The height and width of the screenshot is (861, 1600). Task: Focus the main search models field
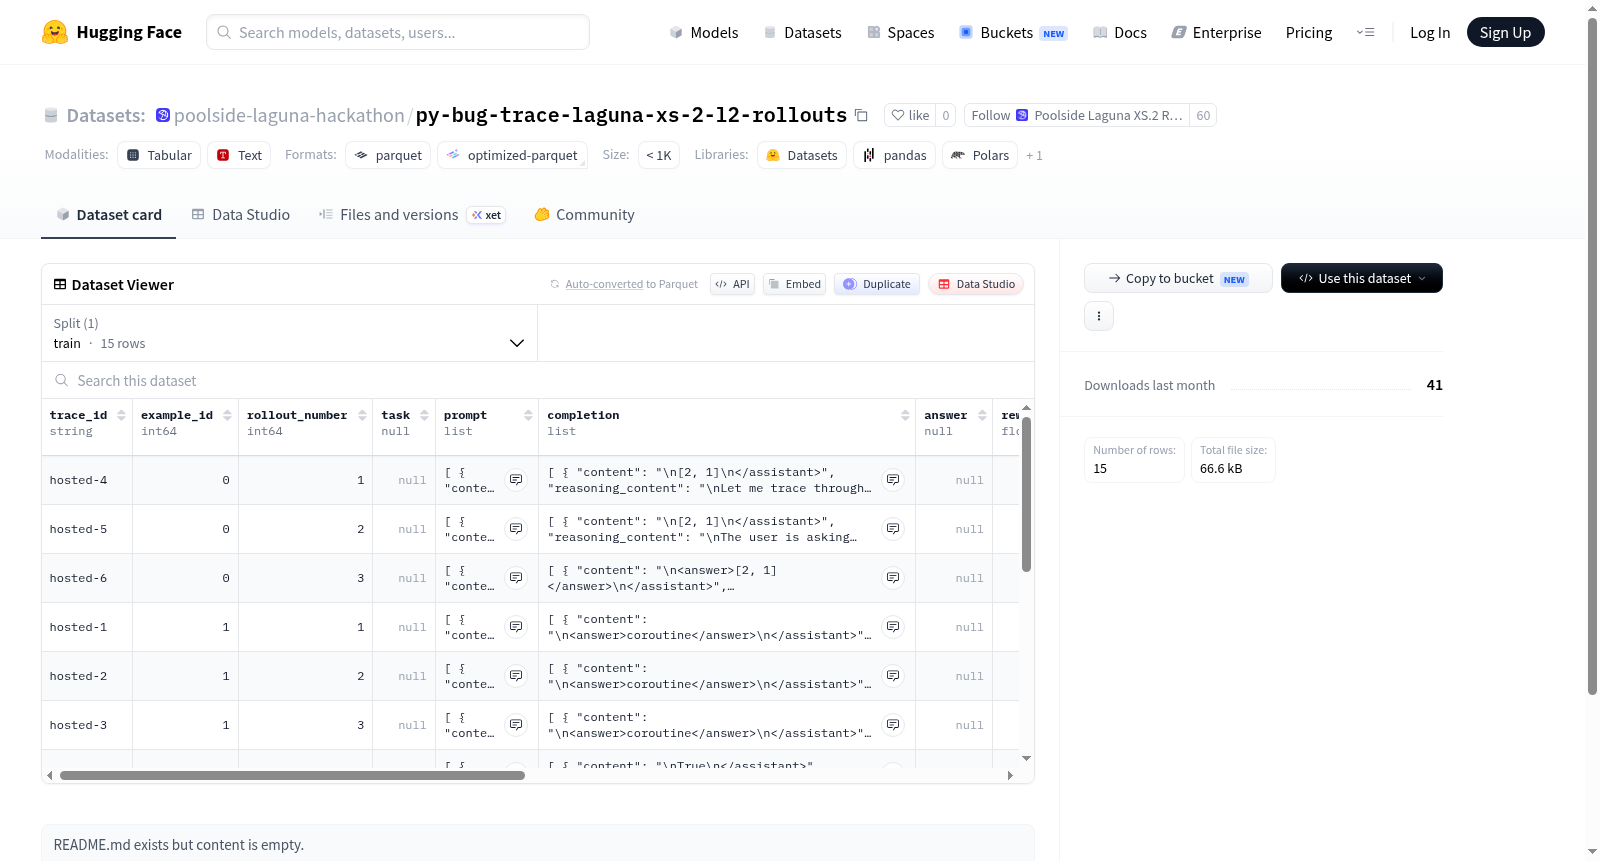[x=398, y=32]
